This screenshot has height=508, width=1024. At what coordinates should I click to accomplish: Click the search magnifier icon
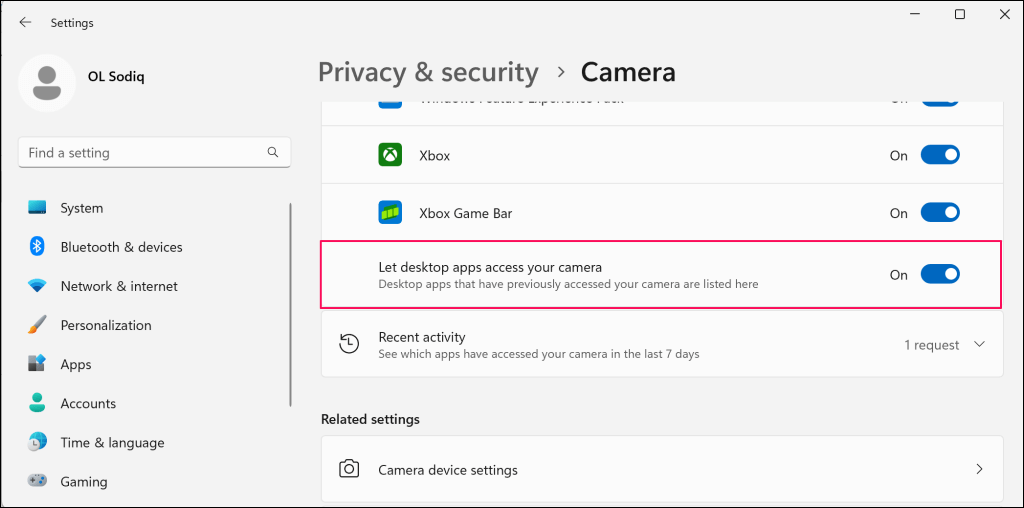pyautogui.click(x=273, y=153)
